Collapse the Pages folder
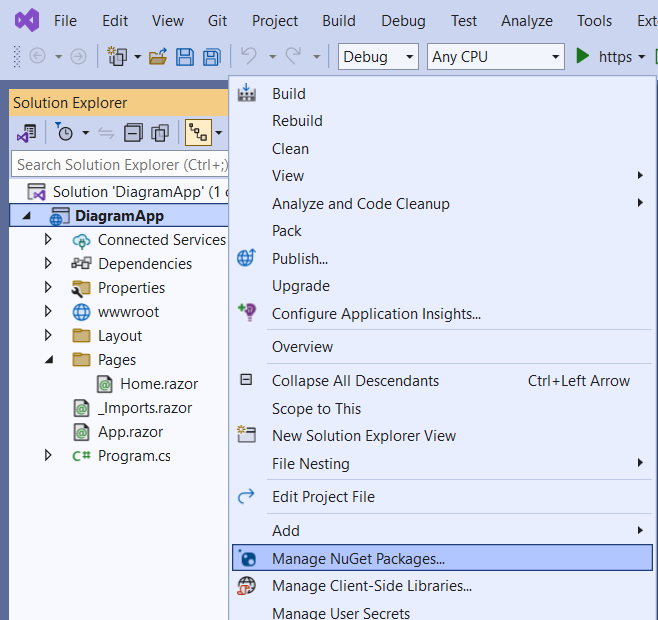 49,359
